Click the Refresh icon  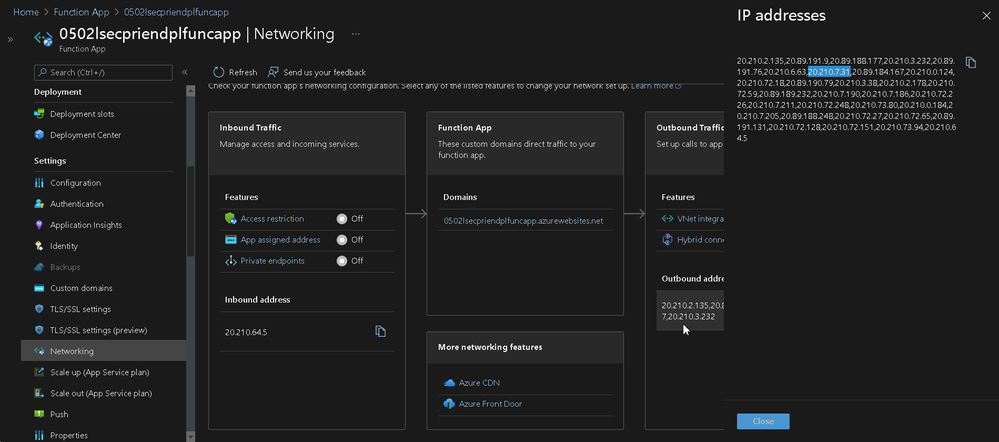point(219,72)
